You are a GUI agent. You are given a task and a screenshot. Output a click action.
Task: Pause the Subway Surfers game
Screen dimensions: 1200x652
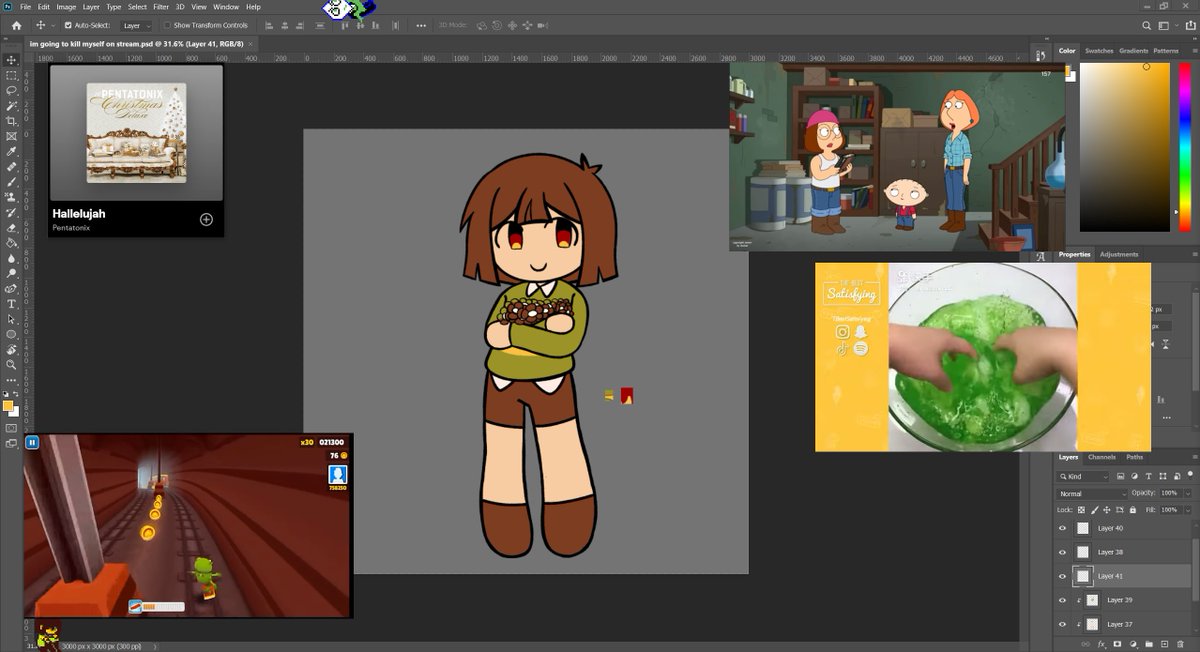click(x=32, y=442)
